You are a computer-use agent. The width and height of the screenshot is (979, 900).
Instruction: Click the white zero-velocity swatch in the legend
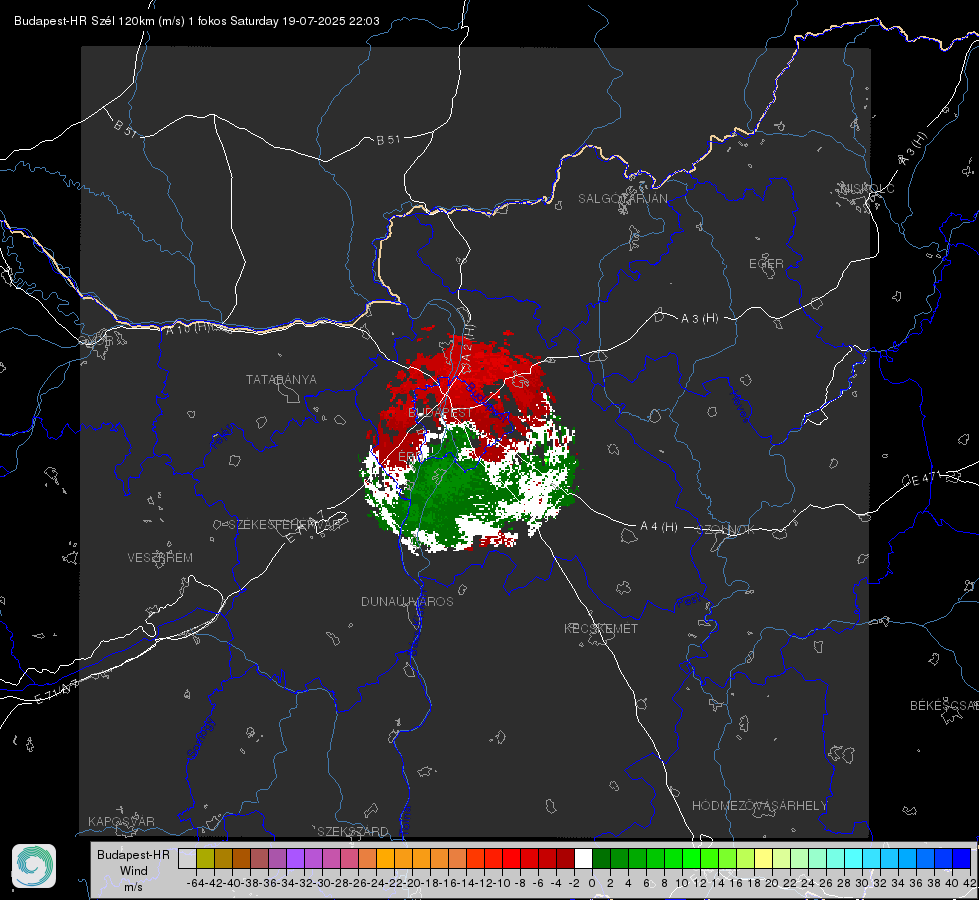tap(583, 858)
